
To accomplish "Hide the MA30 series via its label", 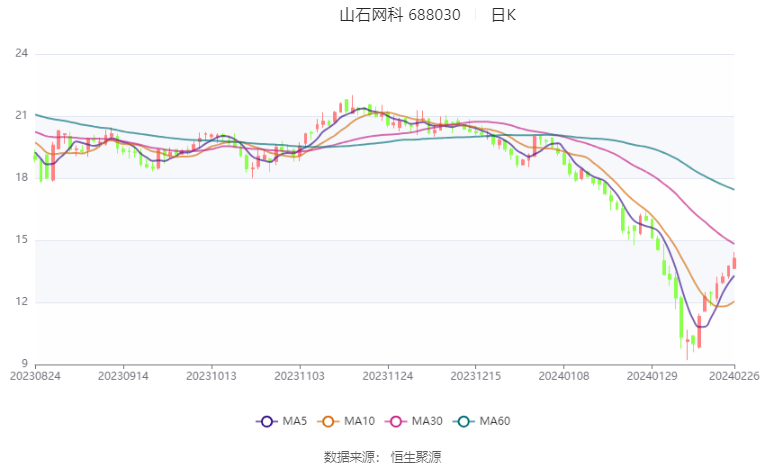I will click(x=427, y=421).
